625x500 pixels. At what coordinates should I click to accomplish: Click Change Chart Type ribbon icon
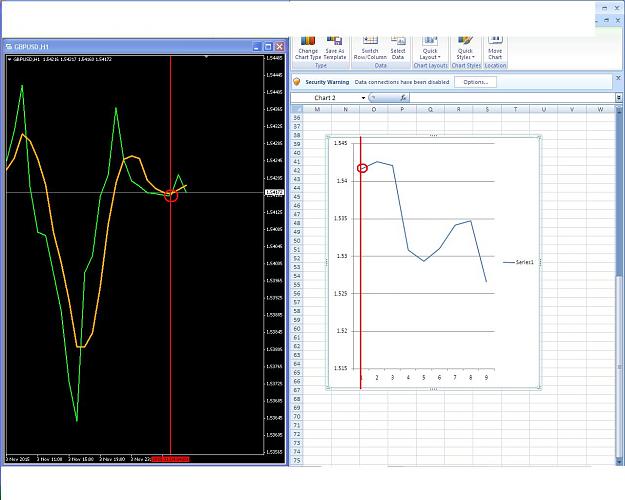tap(308, 48)
